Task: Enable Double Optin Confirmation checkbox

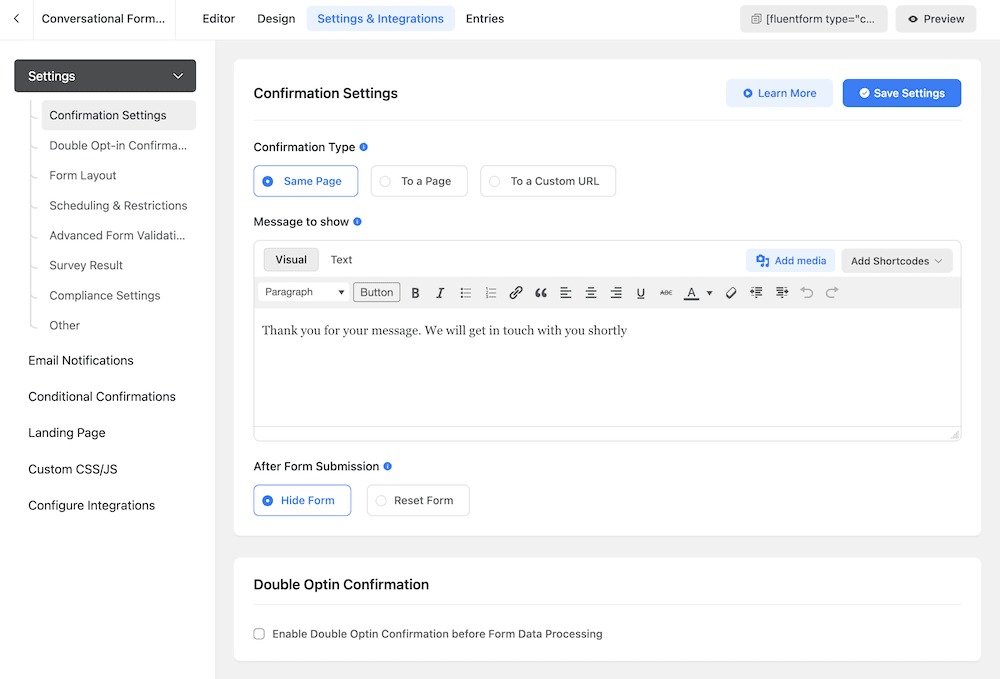Action: (259, 634)
